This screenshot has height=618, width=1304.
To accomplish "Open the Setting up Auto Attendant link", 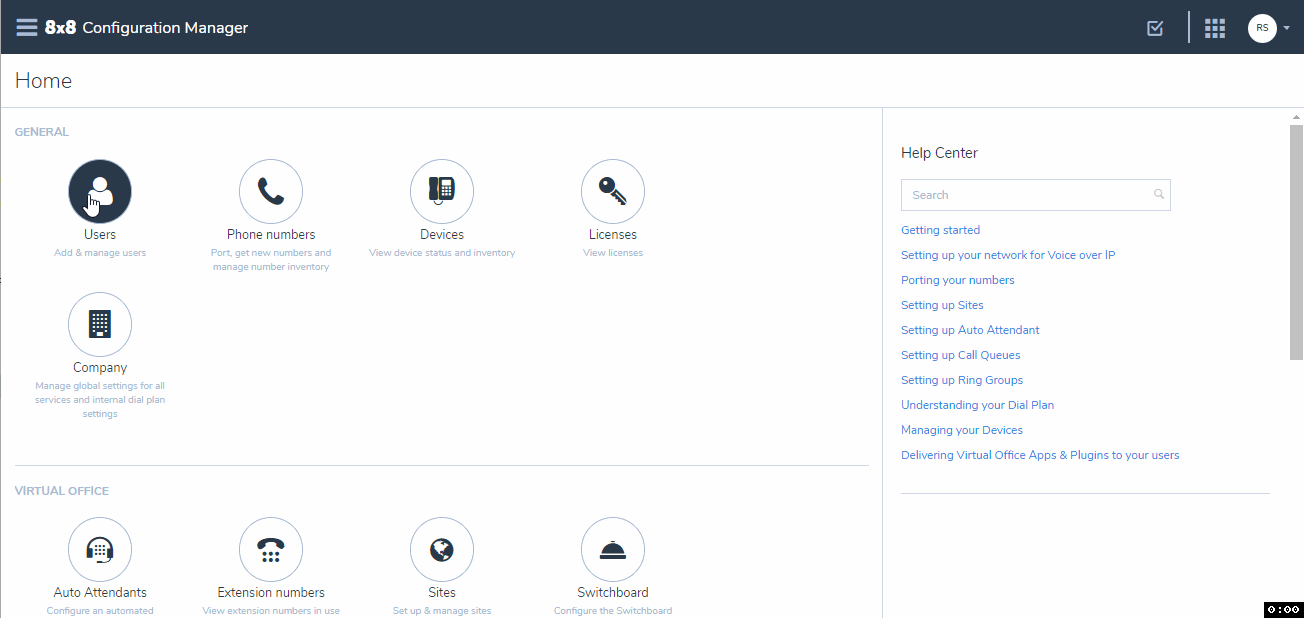I will [970, 330].
